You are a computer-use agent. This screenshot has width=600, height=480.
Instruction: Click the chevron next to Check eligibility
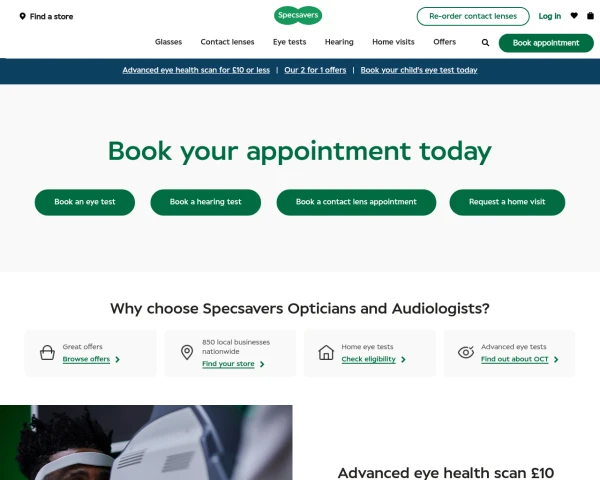coord(403,359)
